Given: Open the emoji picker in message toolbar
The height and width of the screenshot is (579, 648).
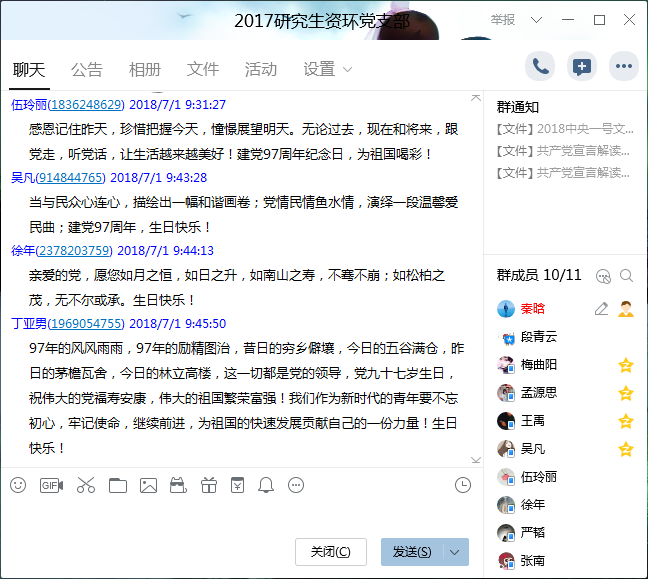Looking at the screenshot, I should pyautogui.click(x=18, y=485).
